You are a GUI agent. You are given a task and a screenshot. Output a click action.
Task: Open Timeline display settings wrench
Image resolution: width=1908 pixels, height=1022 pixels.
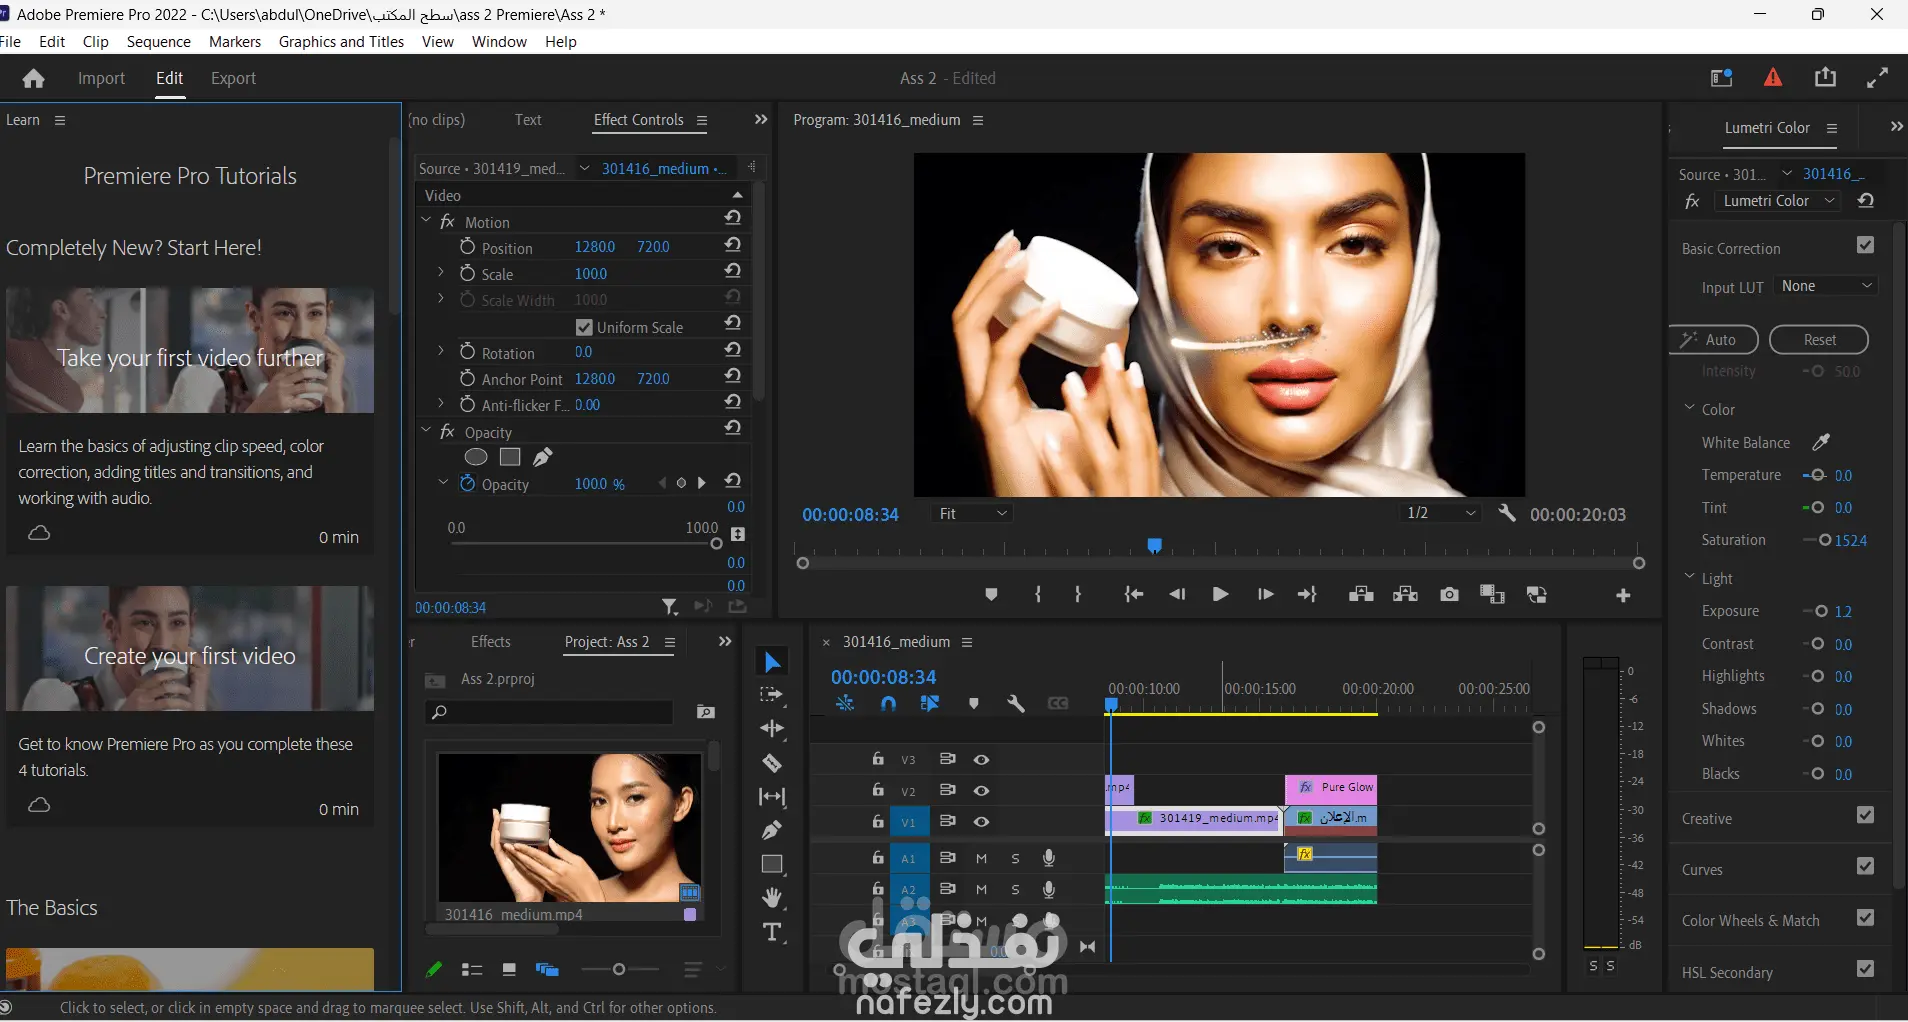pos(1016,703)
